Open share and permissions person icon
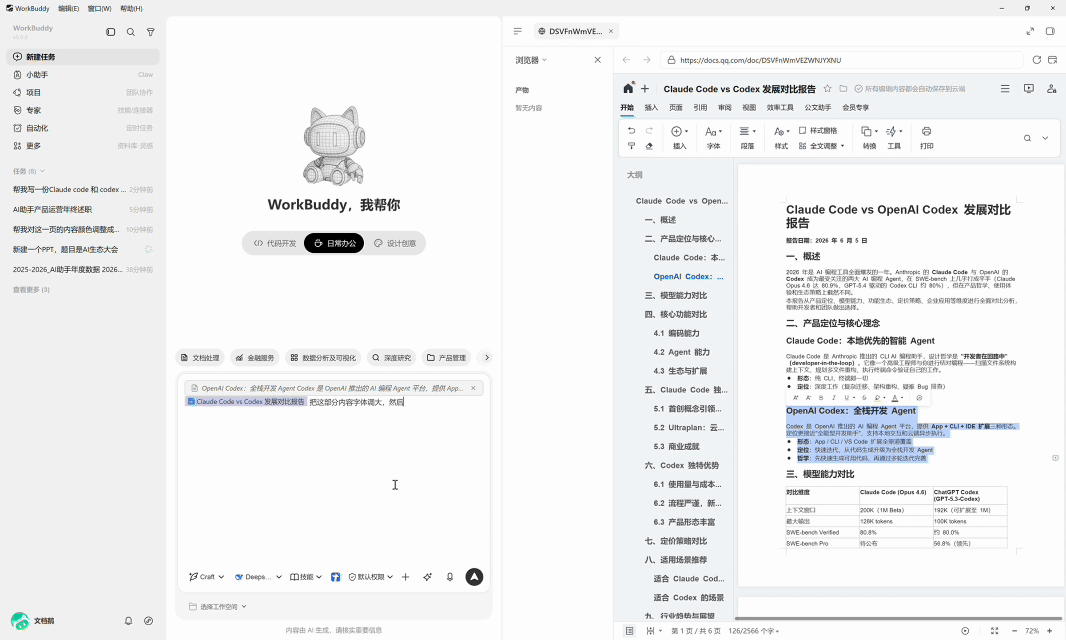The width and height of the screenshot is (1066, 640). point(1051,88)
